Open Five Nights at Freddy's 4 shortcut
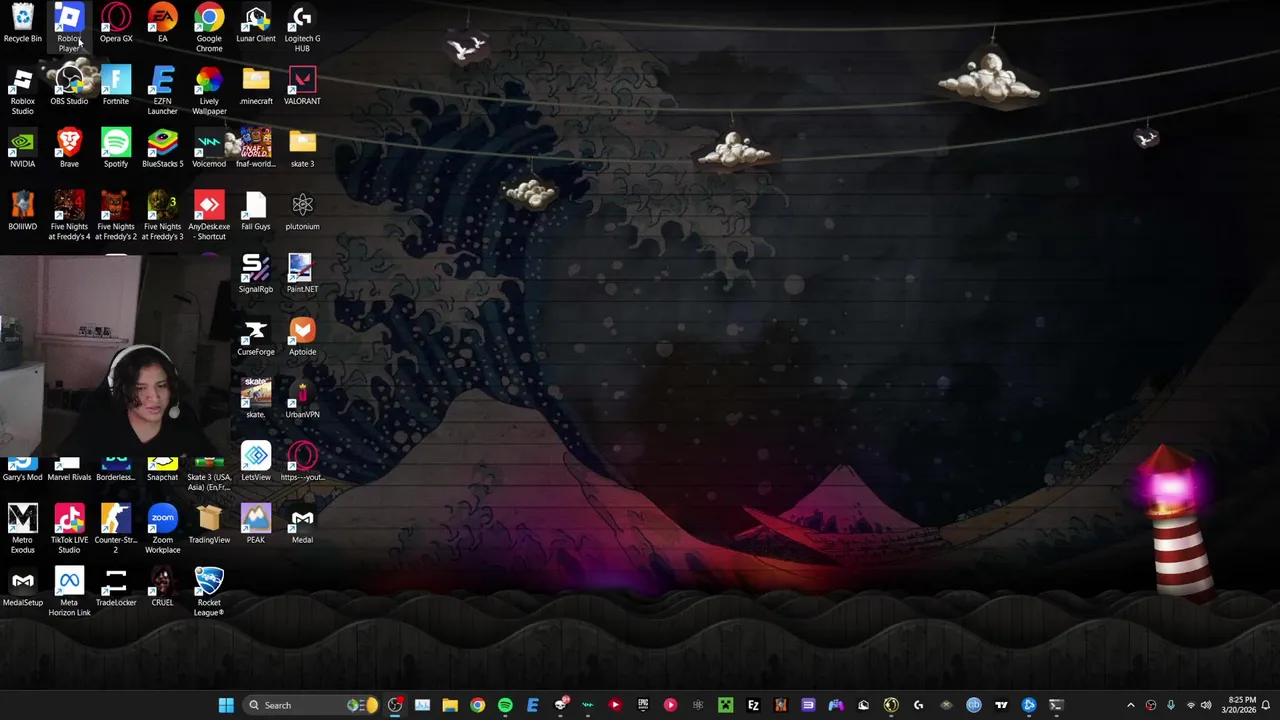1280x720 pixels. 69,216
